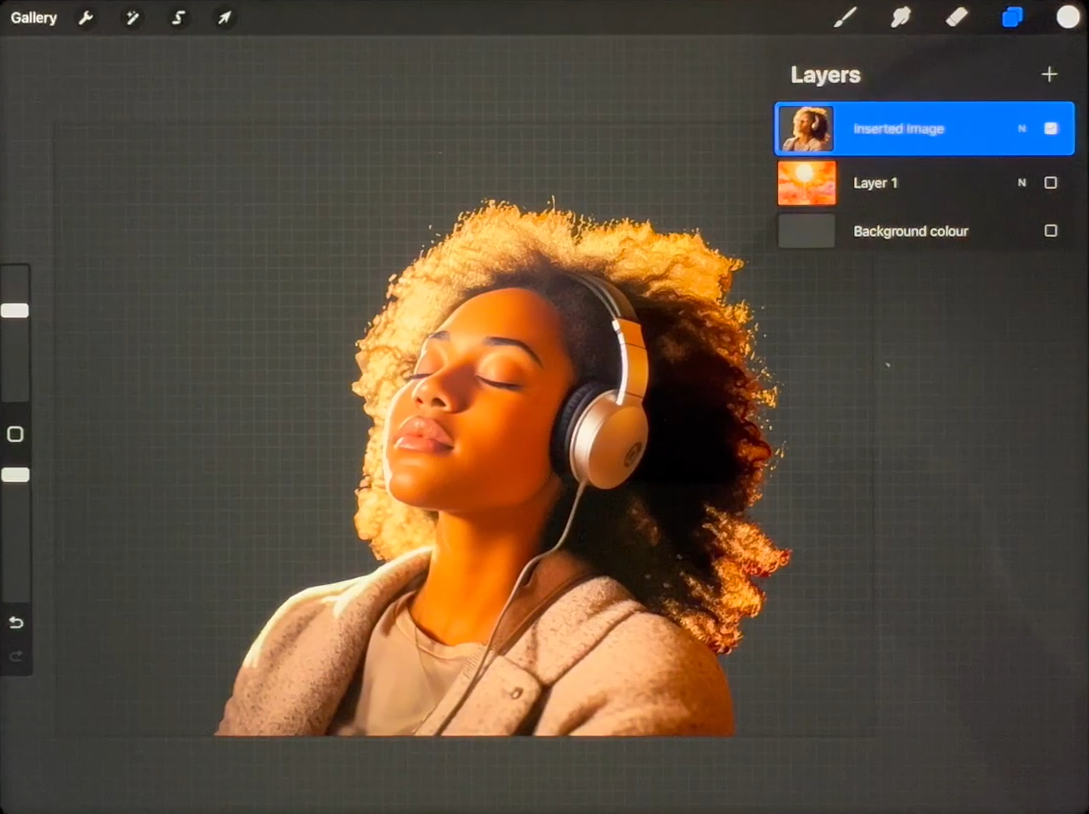Select the Smudge tool
The width and height of the screenshot is (1089, 814).
(x=900, y=17)
